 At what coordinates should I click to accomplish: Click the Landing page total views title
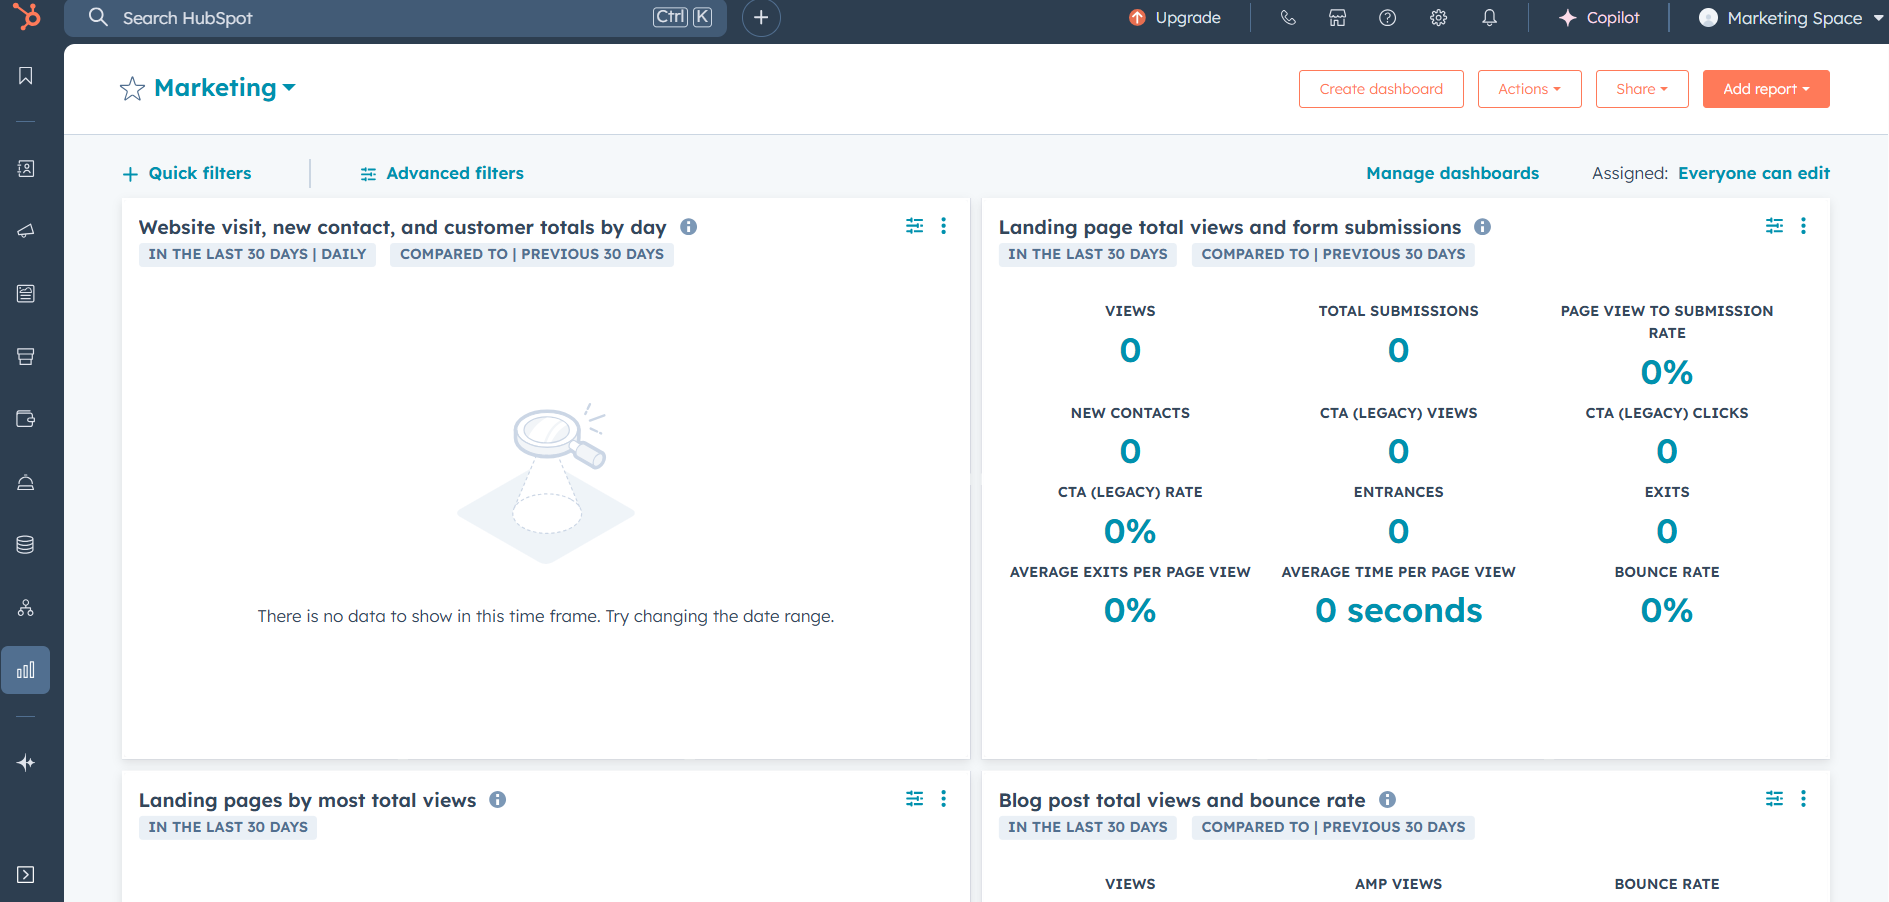pos(1230,227)
